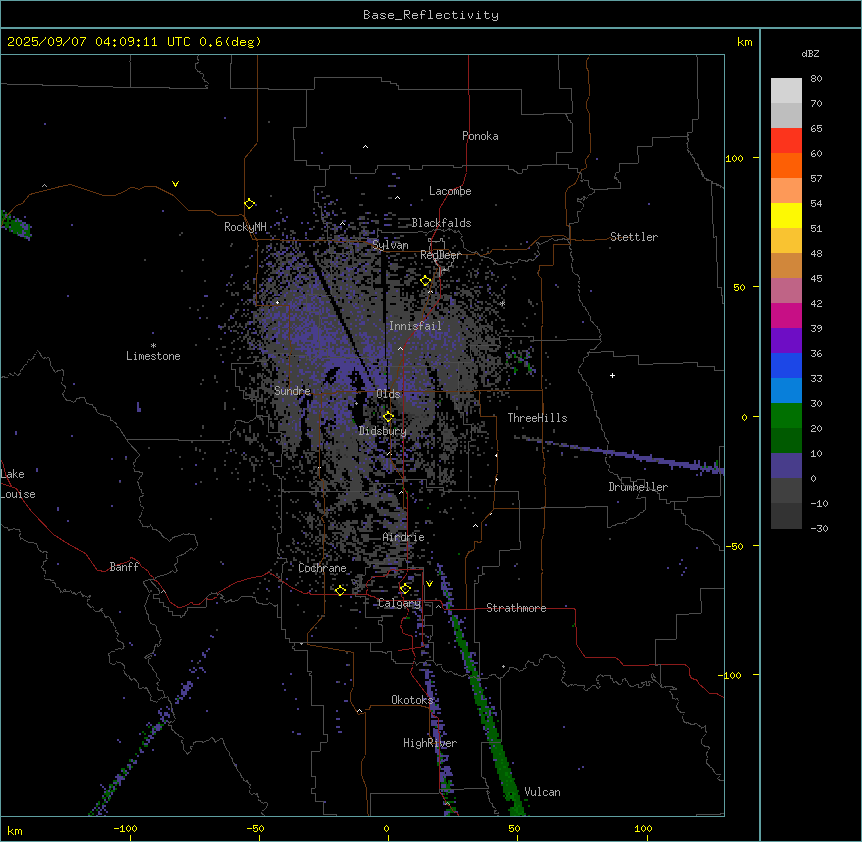Image resolution: width=862 pixels, height=842 pixels.
Task: Click the yellow diamond marker below Cochrane
Action: (340, 590)
